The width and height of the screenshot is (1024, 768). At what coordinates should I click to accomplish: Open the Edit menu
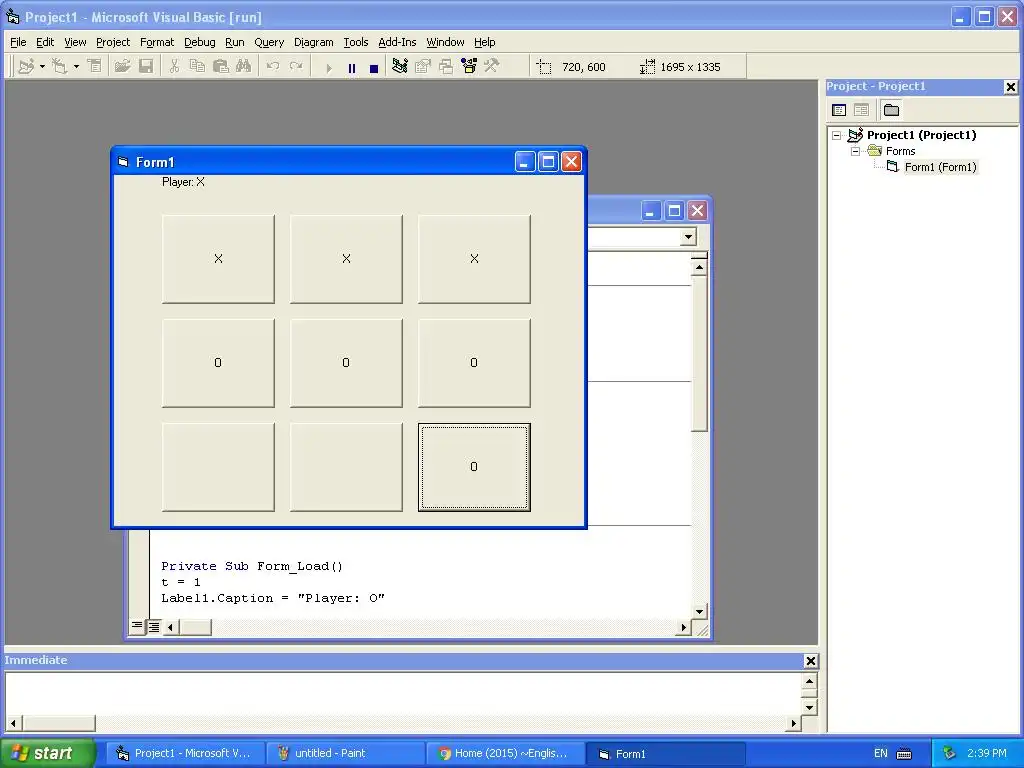pos(45,42)
